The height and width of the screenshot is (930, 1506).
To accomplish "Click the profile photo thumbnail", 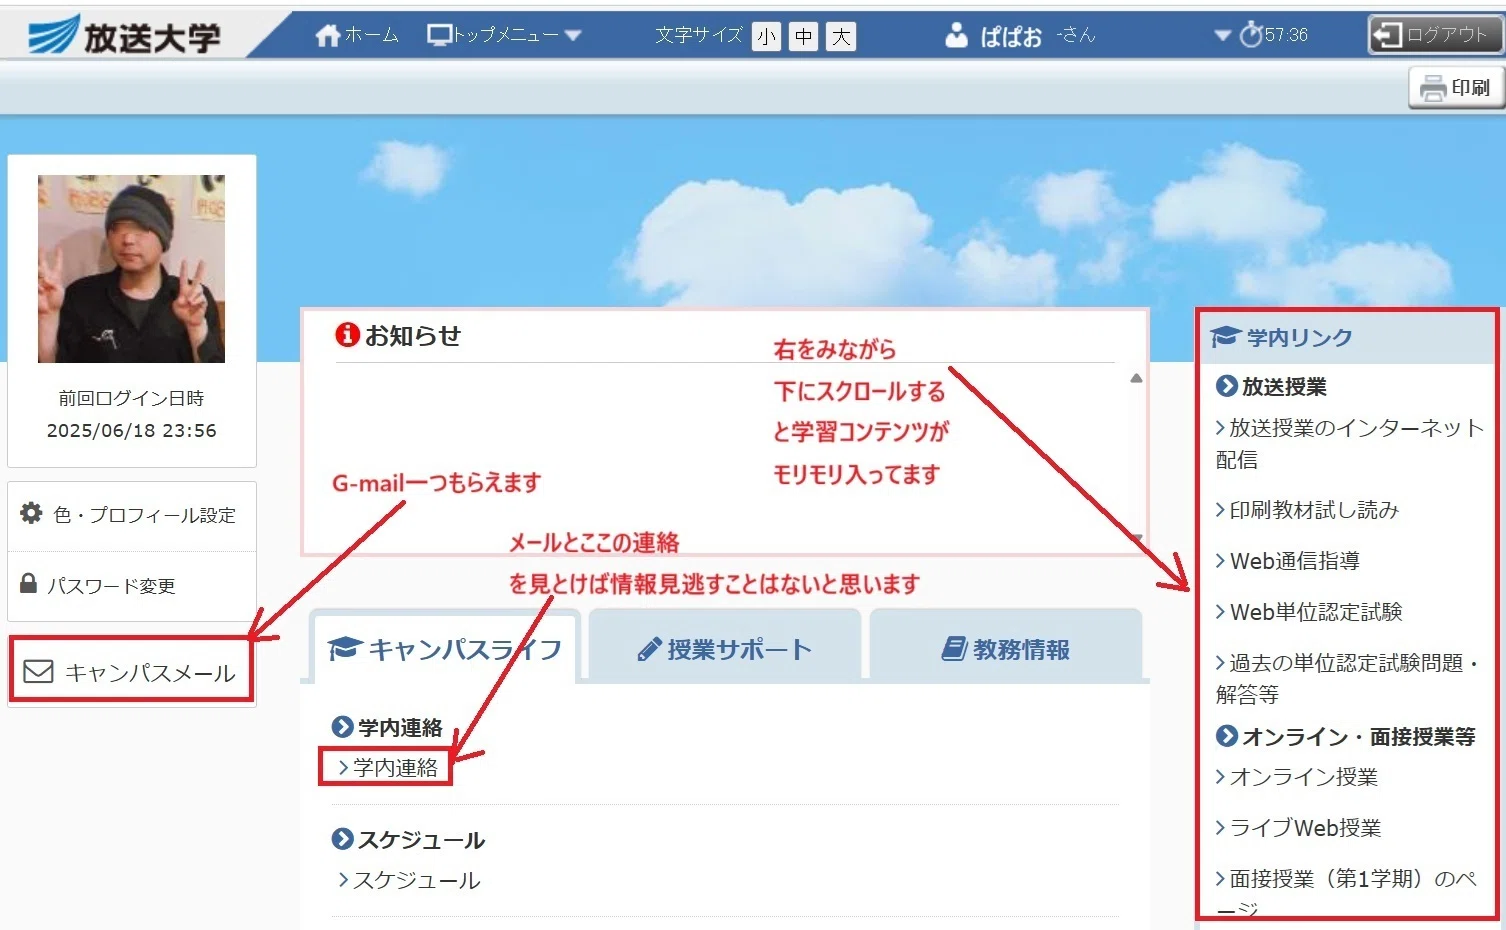I will [x=131, y=269].
